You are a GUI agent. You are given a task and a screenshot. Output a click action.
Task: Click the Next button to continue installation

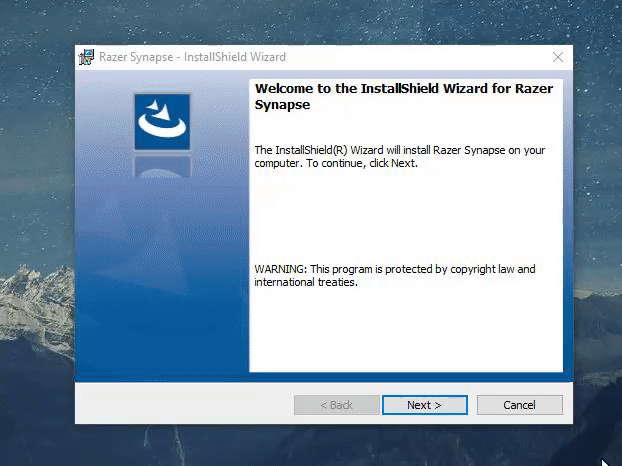point(424,405)
